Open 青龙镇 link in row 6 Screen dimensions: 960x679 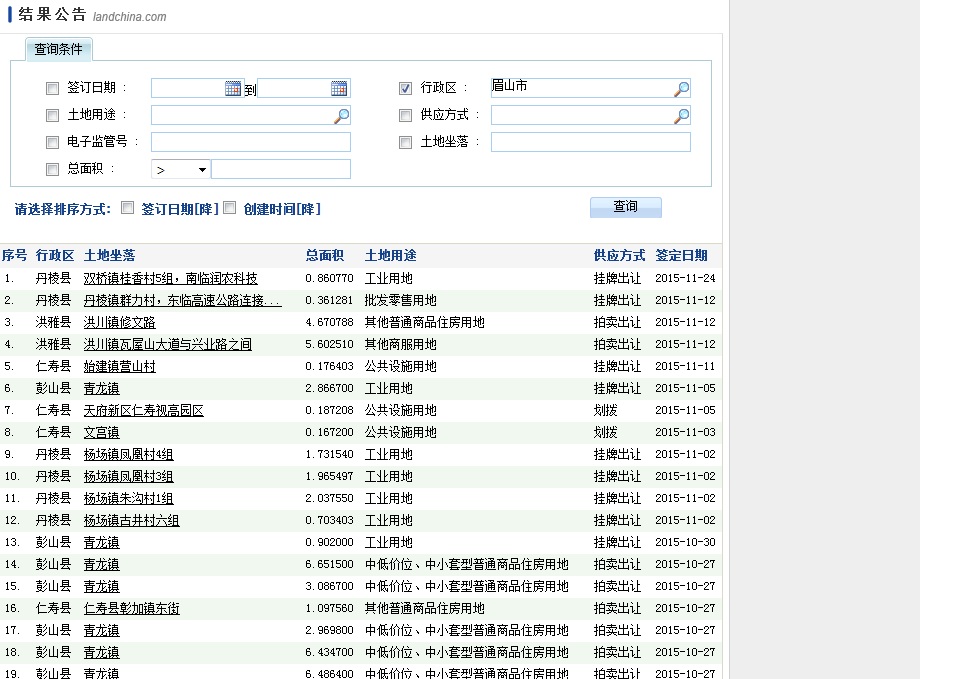[101, 389]
